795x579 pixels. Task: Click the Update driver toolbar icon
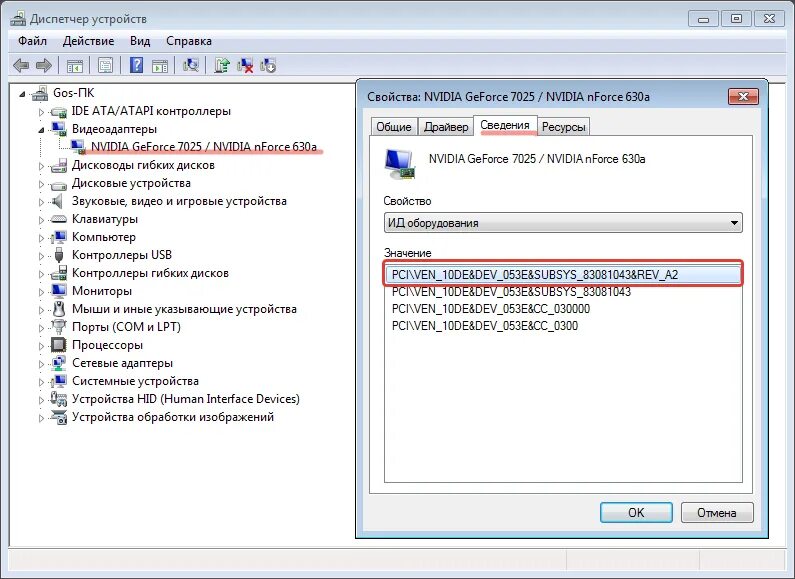222,65
